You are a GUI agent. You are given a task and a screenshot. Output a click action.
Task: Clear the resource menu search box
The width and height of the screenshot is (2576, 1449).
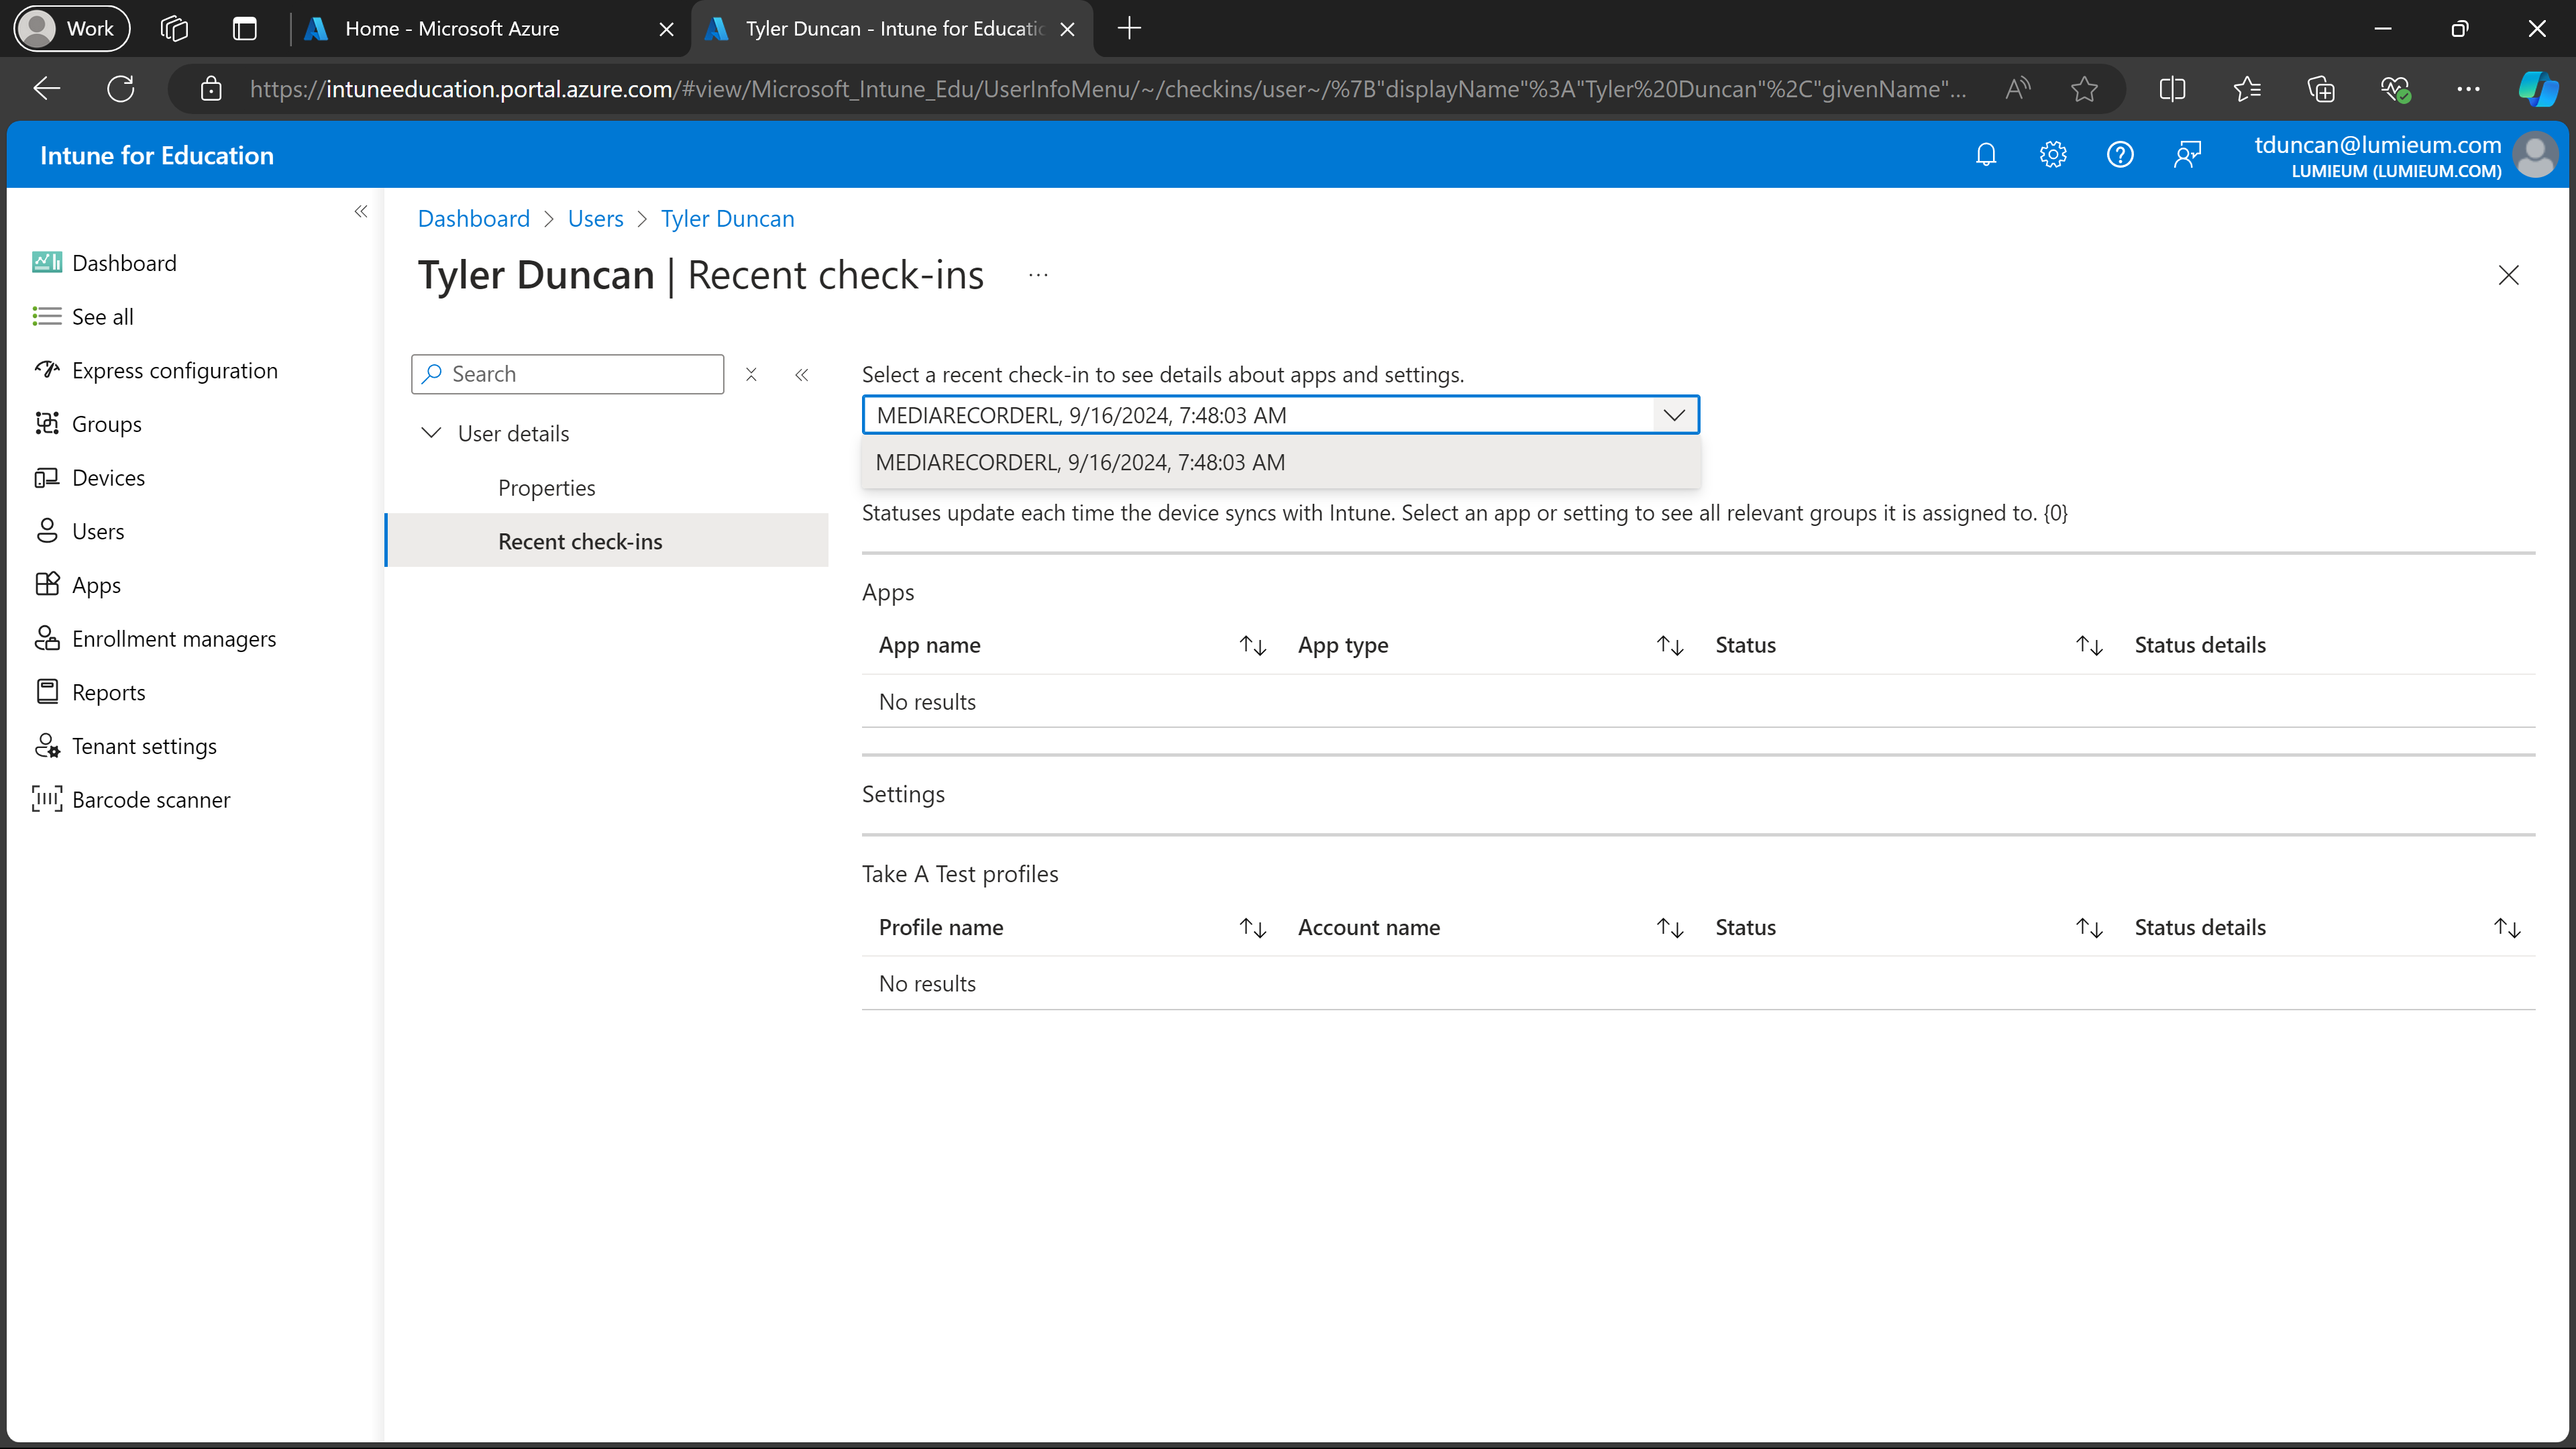tap(751, 374)
